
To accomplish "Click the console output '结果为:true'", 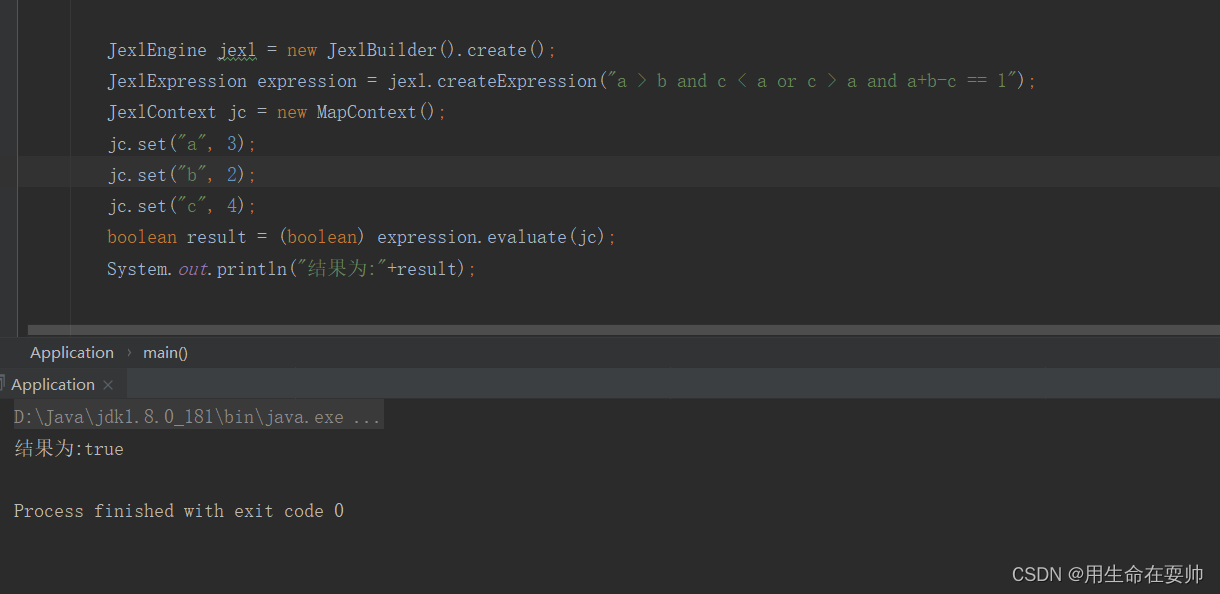I will (69, 449).
